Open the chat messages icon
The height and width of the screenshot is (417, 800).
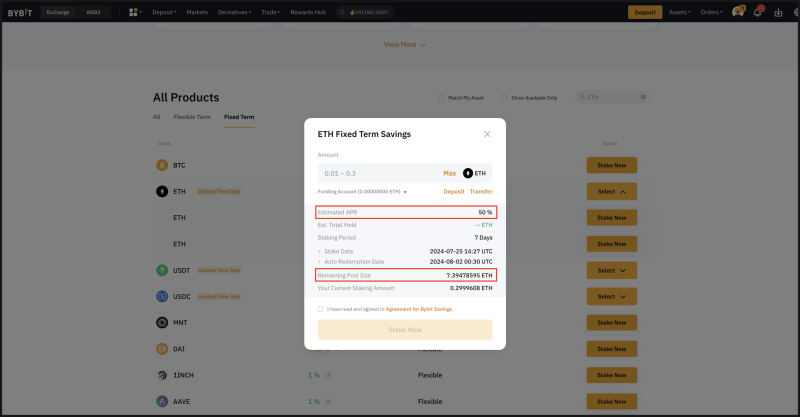pos(738,12)
